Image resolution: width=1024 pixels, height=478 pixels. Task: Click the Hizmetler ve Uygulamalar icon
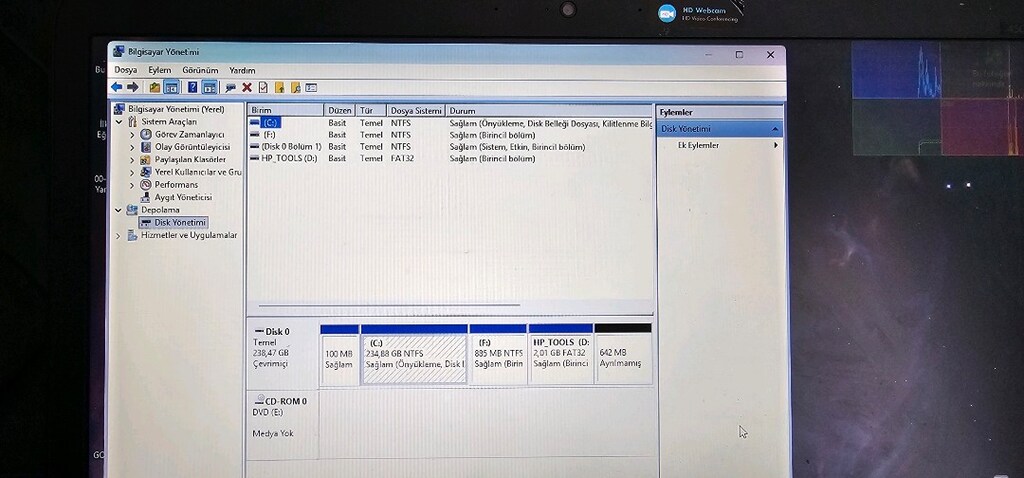[133, 235]
